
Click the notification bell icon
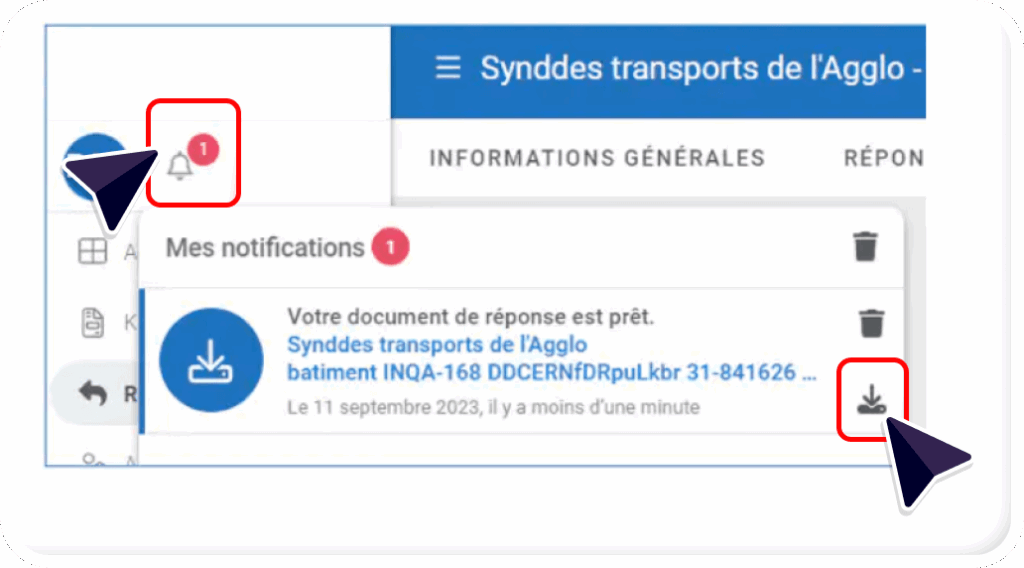point(180,165)
